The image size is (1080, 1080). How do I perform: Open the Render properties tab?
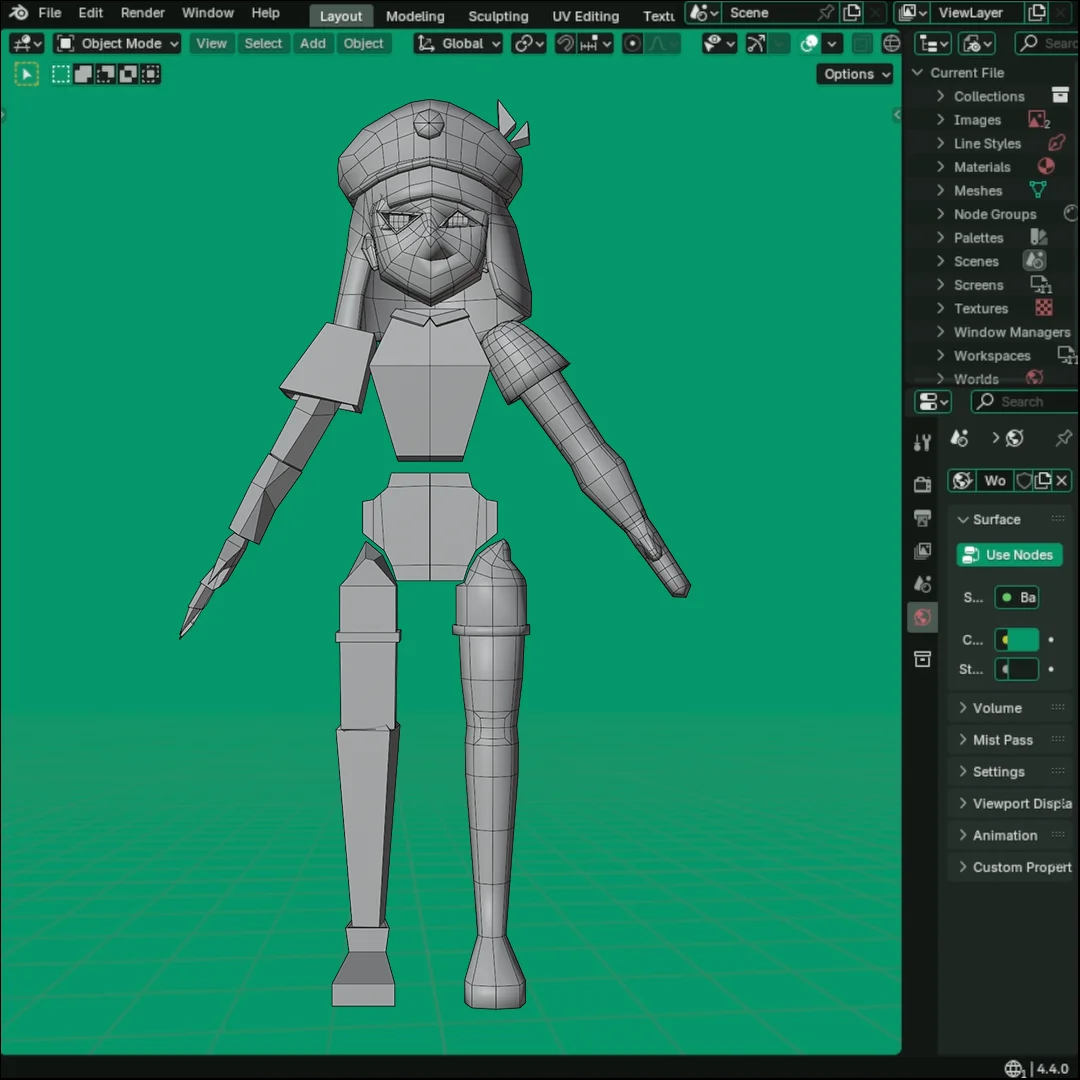pyautogui.click(x=922, y=484)
